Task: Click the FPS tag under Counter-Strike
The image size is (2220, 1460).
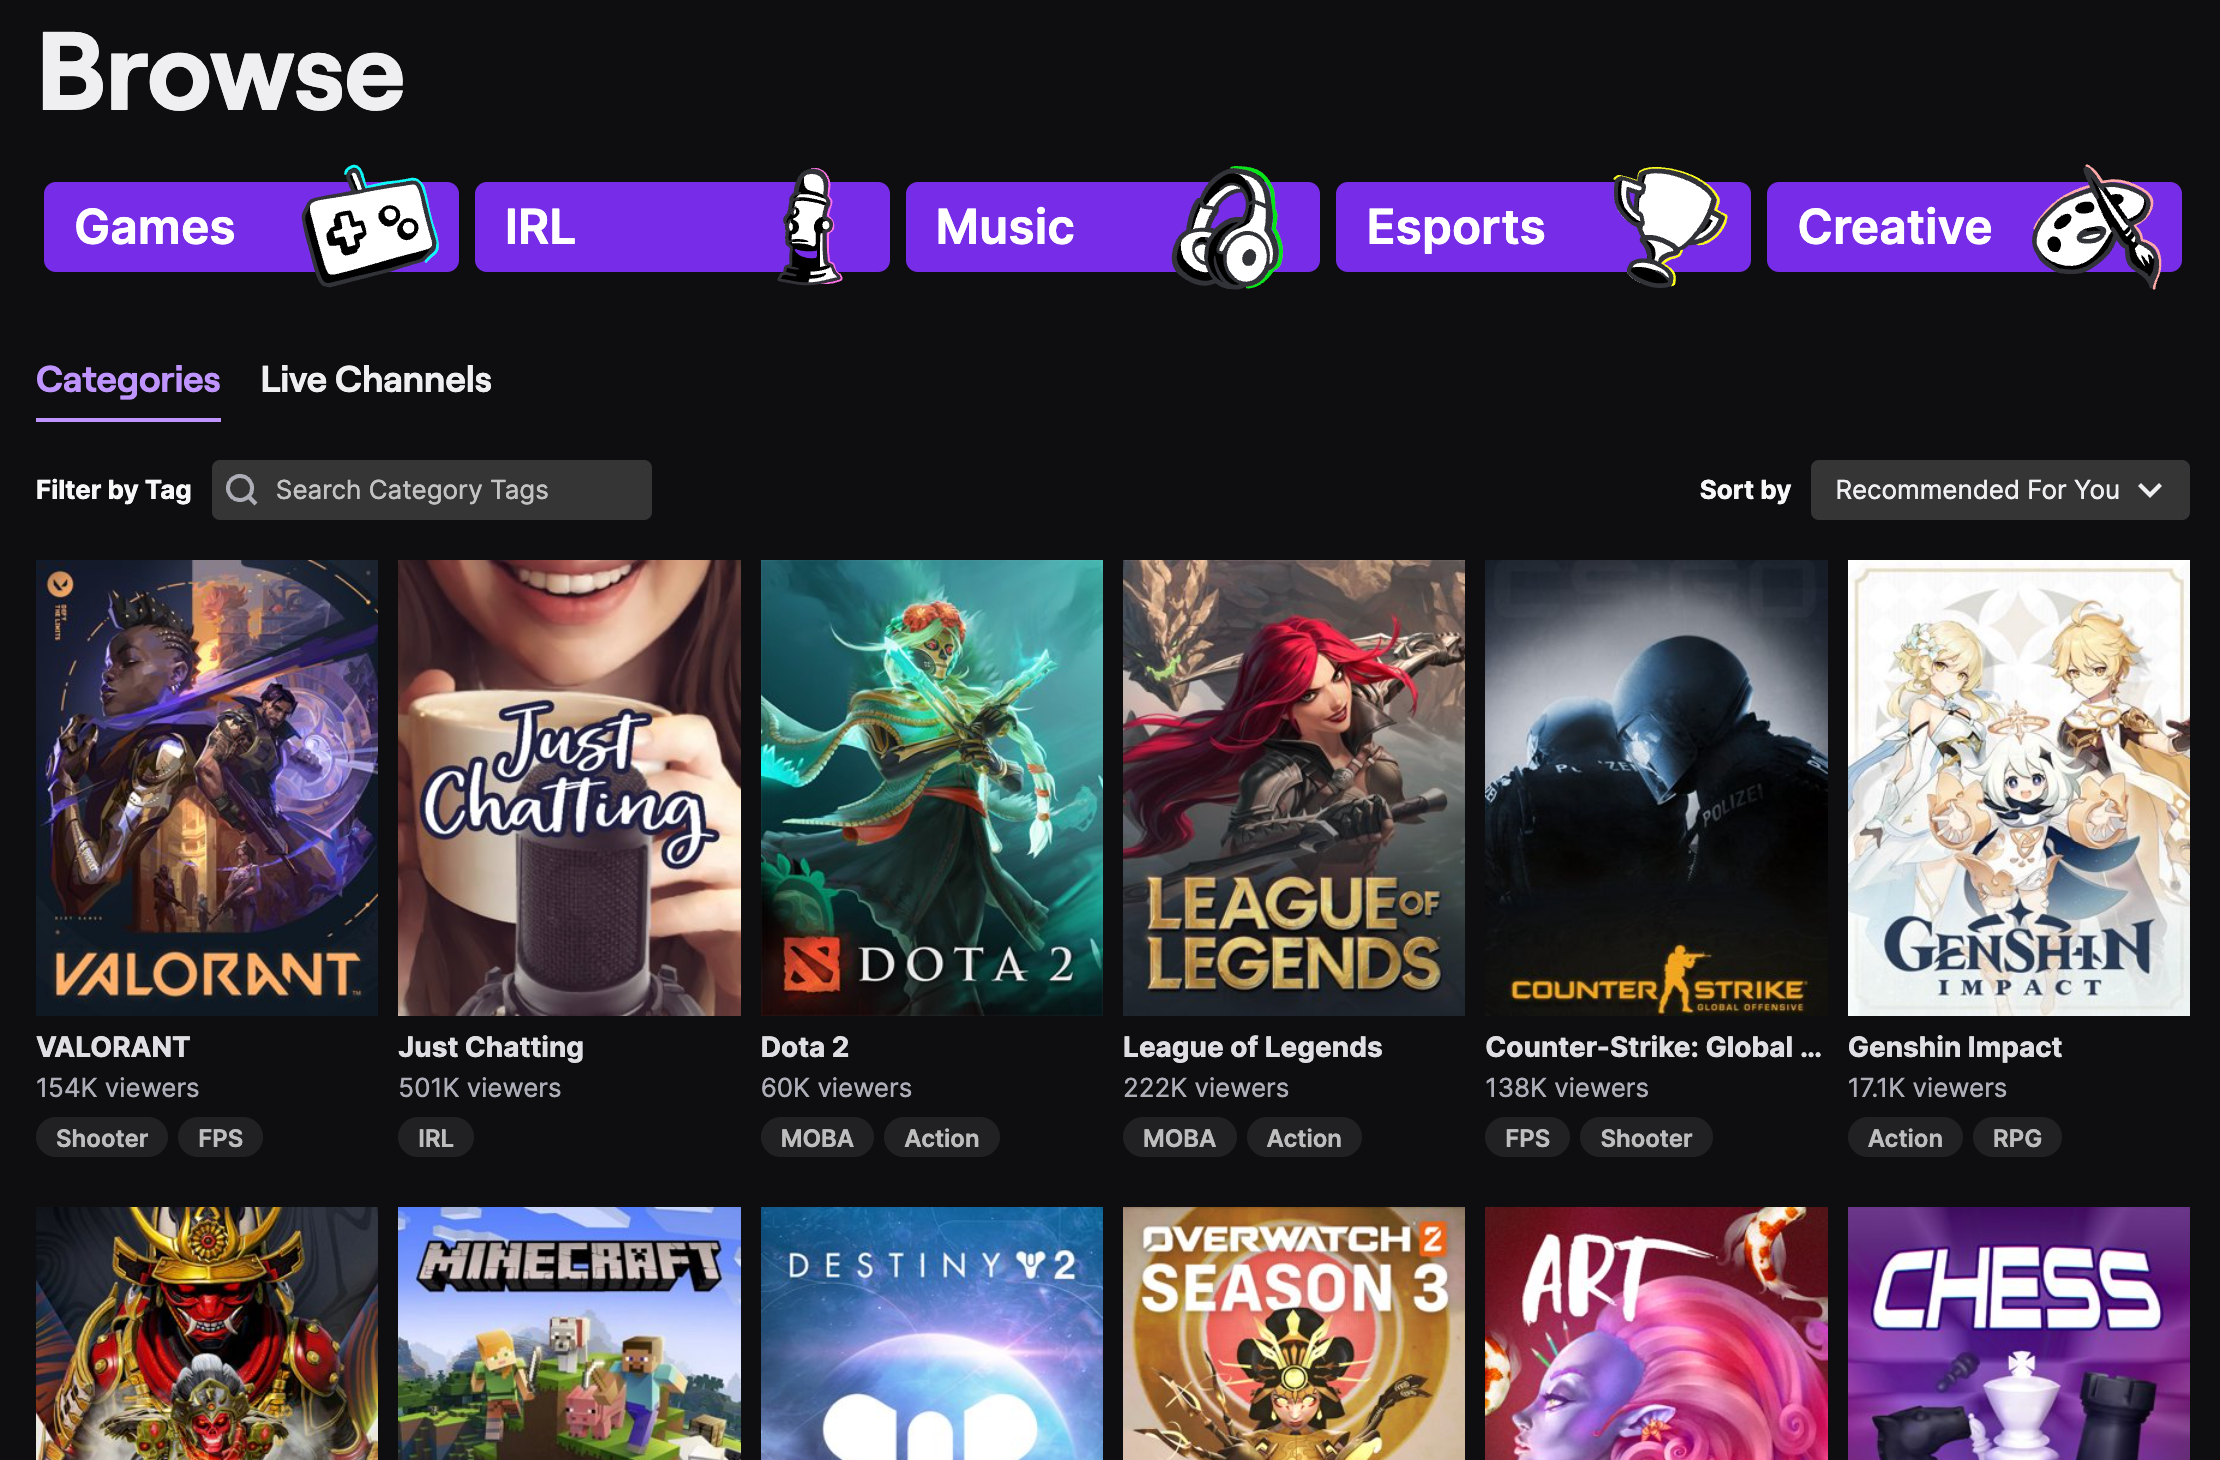Action: pos(1528,1138)
